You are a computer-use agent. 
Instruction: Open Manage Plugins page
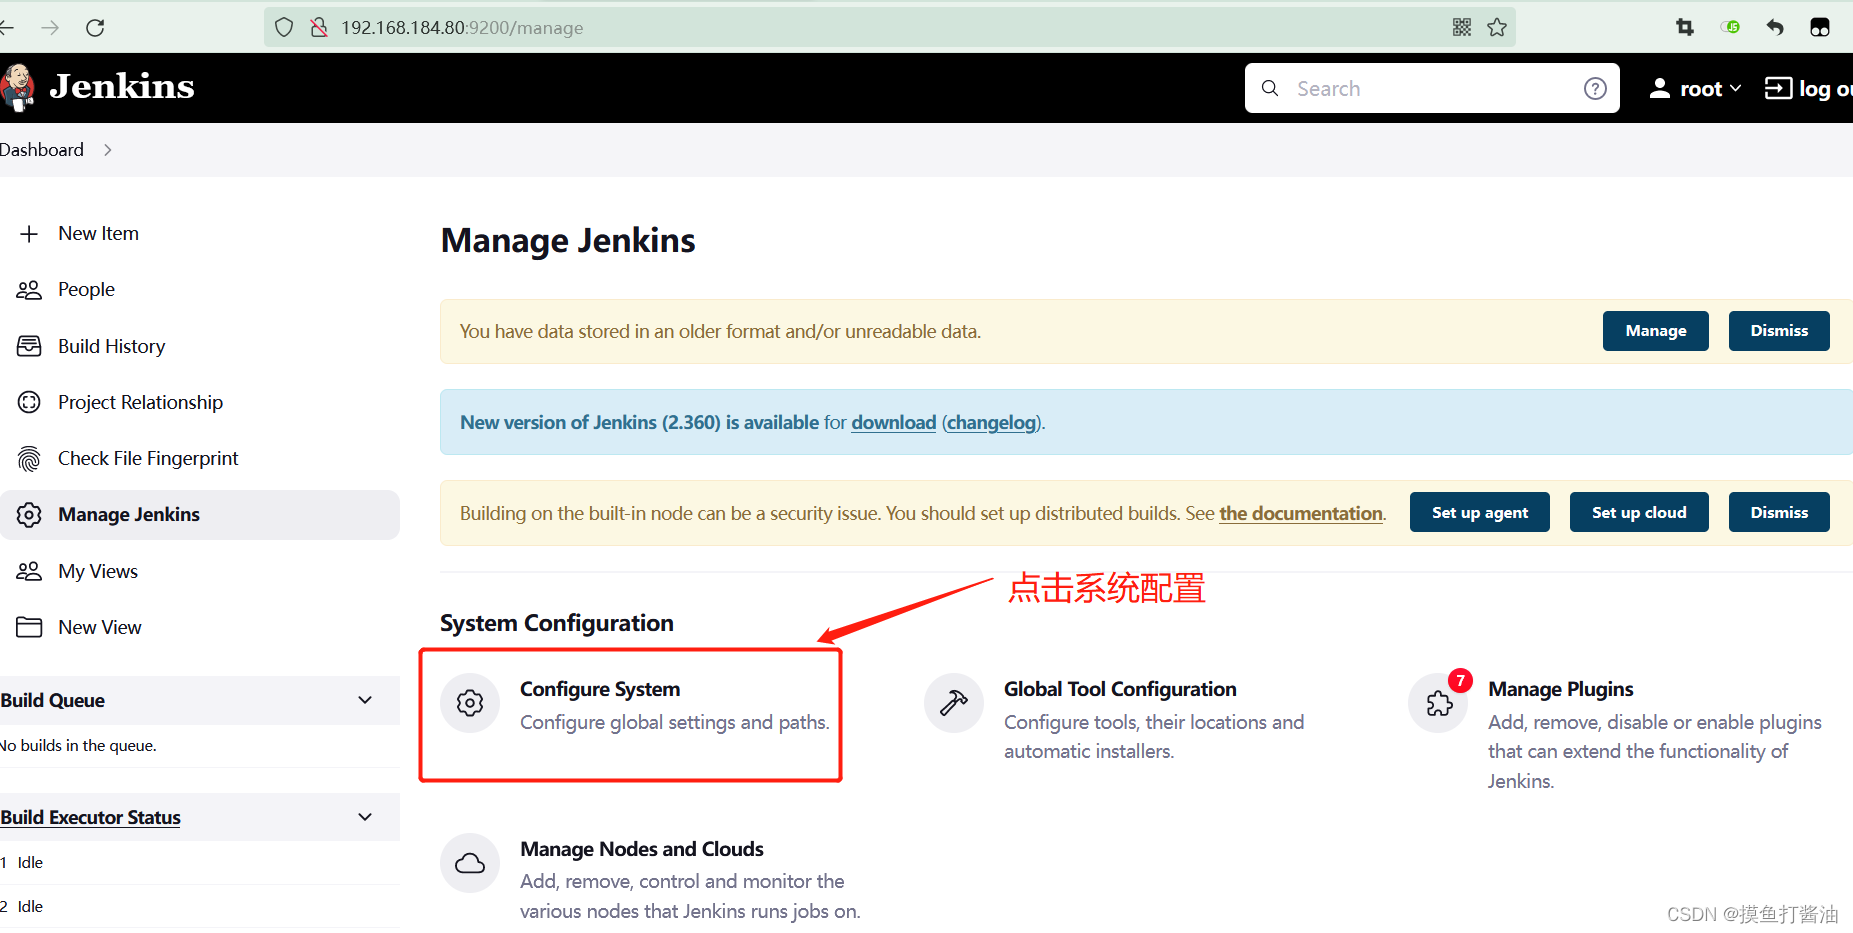click(1560, 689)
